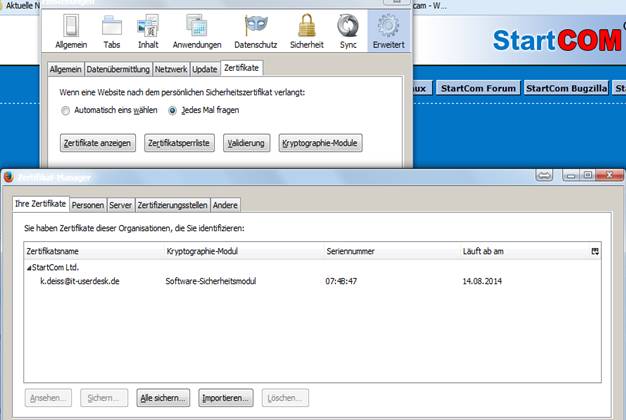Image resolution: width=626 pixels, height=420 pixels.
Task: Click 'Software-Sicherheitsmodul' cell
Action: pyautogui.click(x=211, y=281)
